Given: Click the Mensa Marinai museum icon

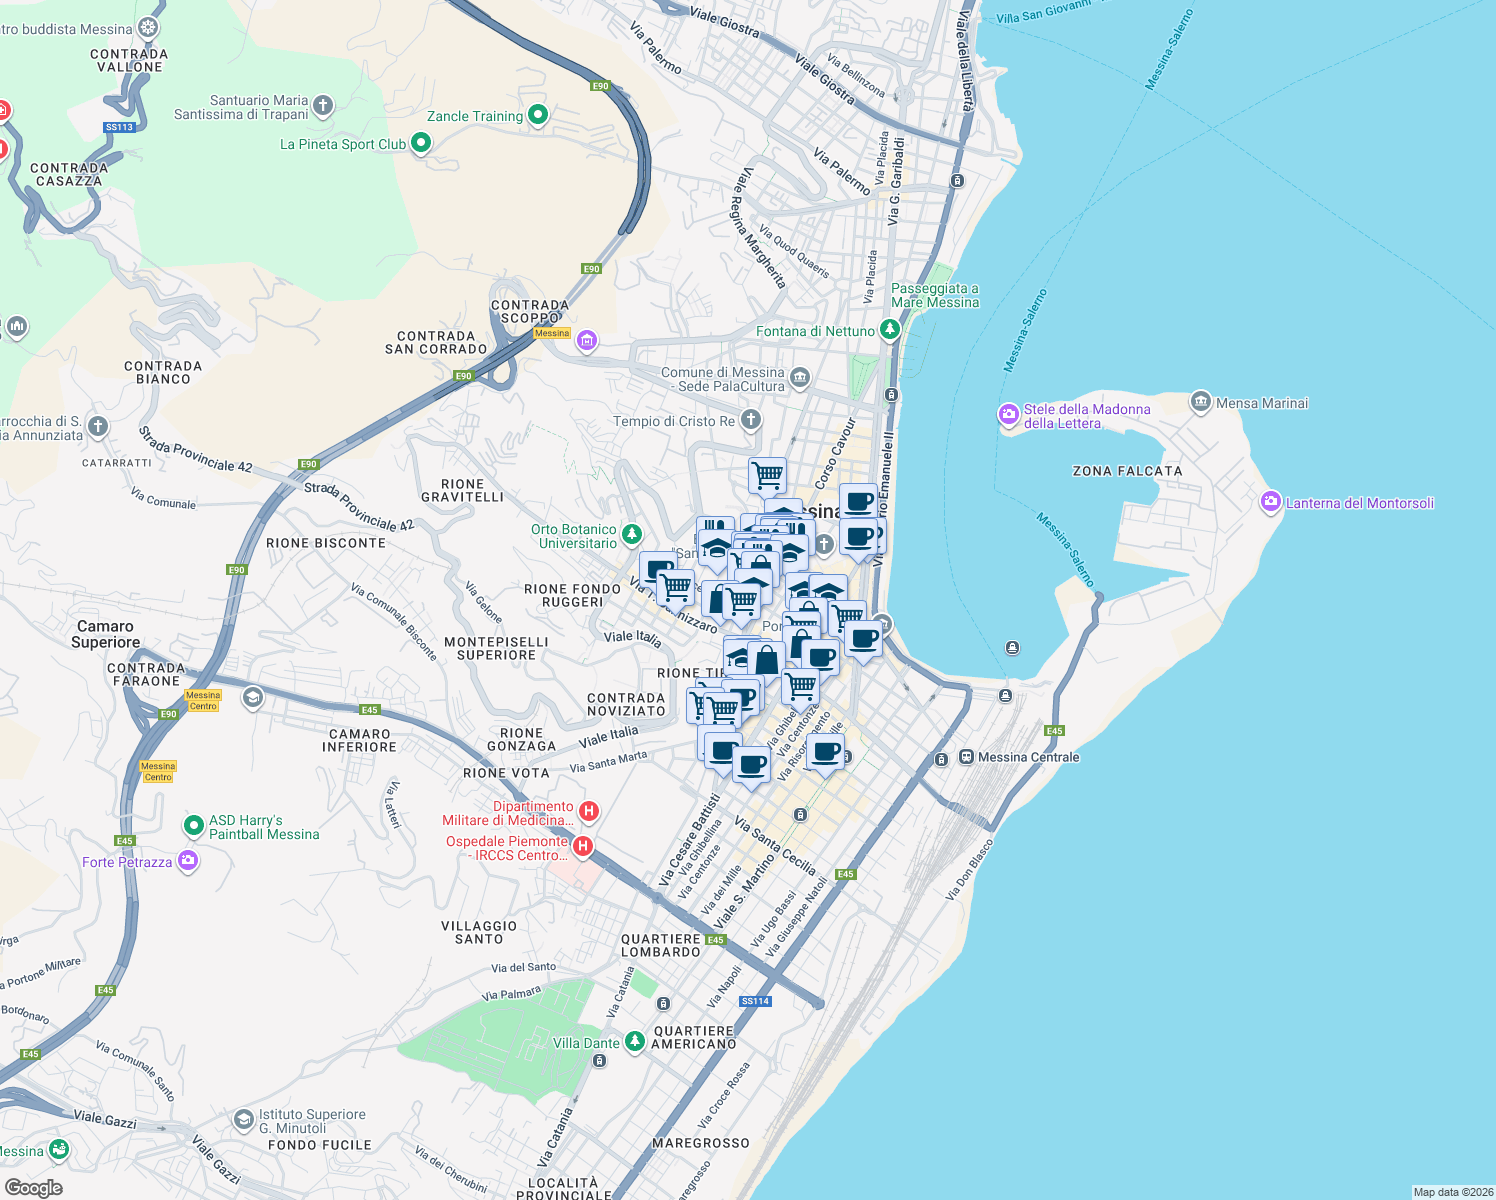Looking at the screenshot, I should 1199,402.
